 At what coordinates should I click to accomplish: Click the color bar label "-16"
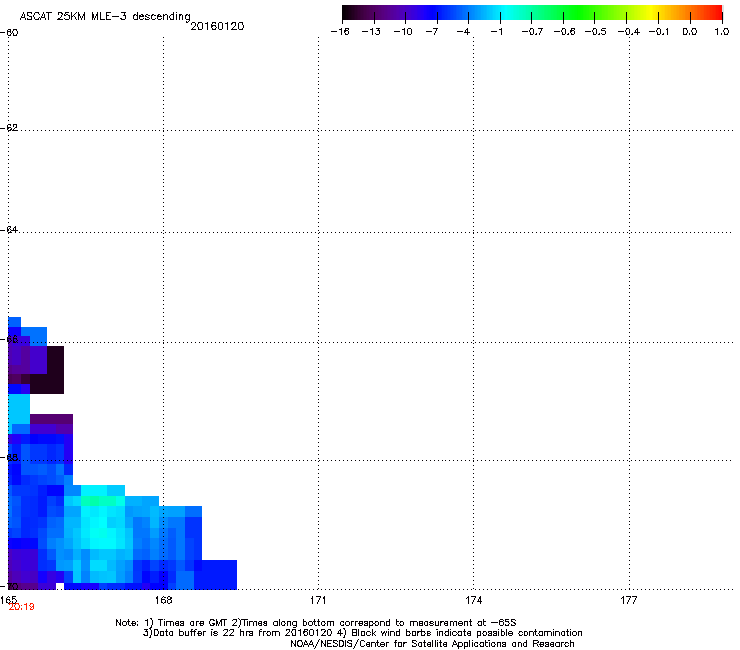click(340, 32)
